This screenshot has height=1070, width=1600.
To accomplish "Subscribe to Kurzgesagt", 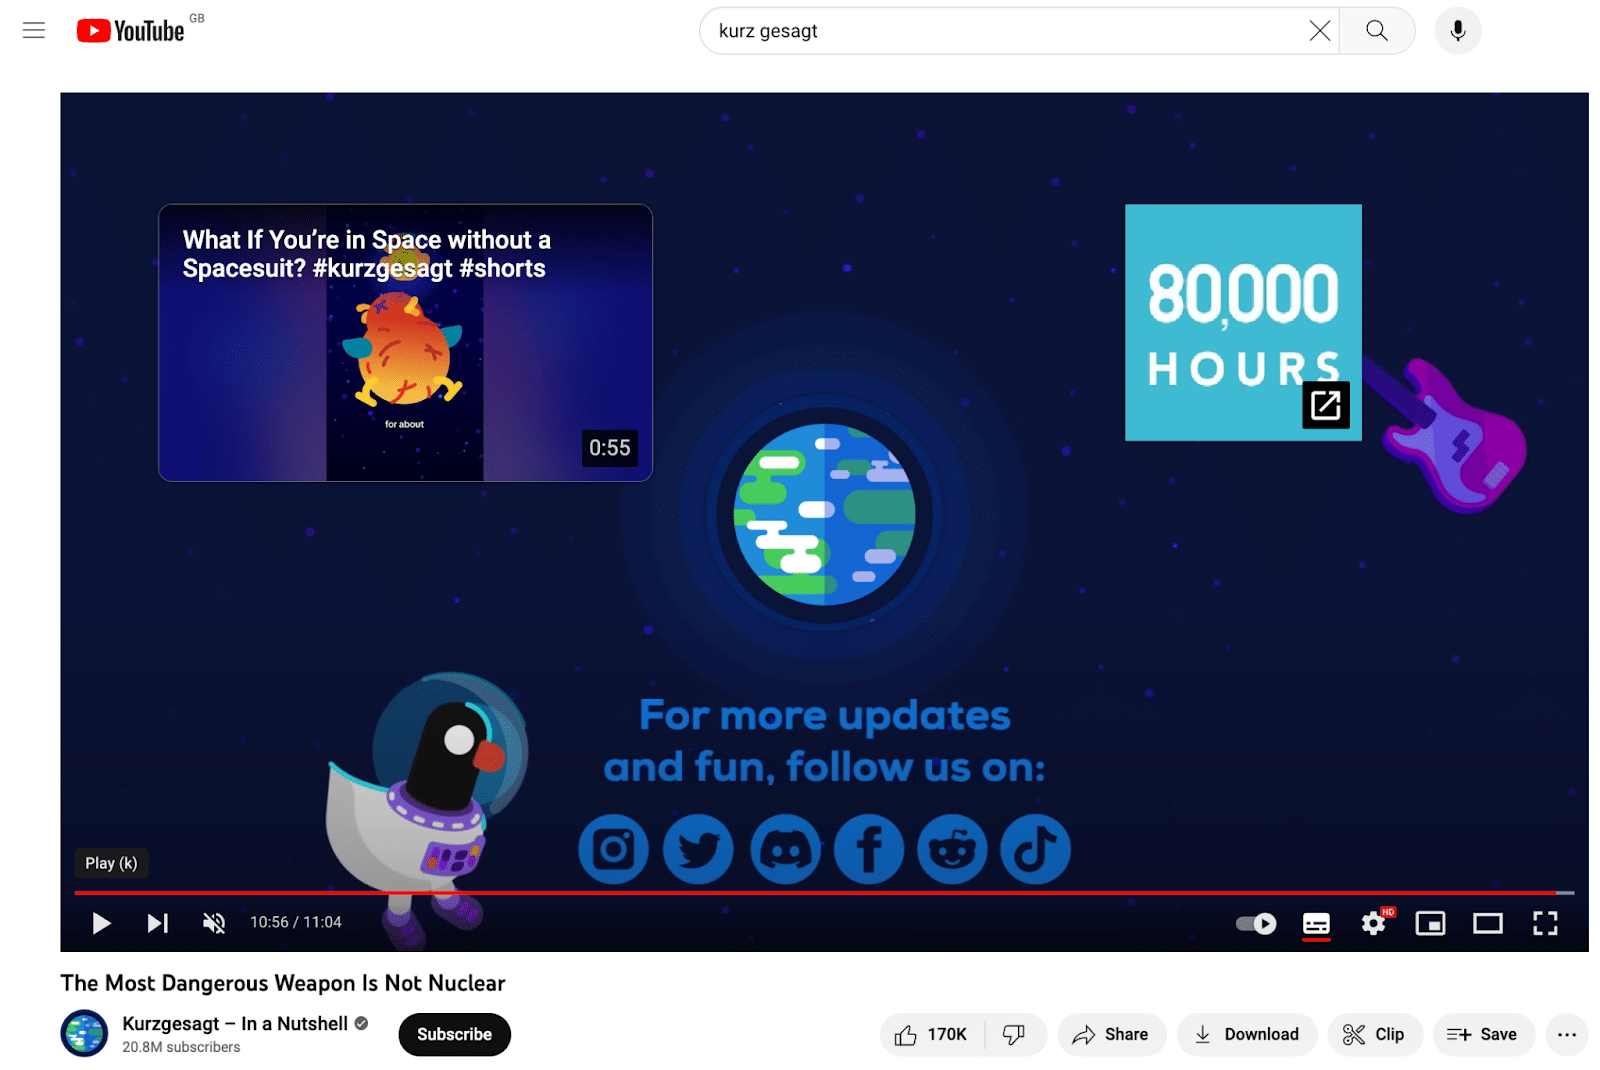I will (x=454, y=1035).
